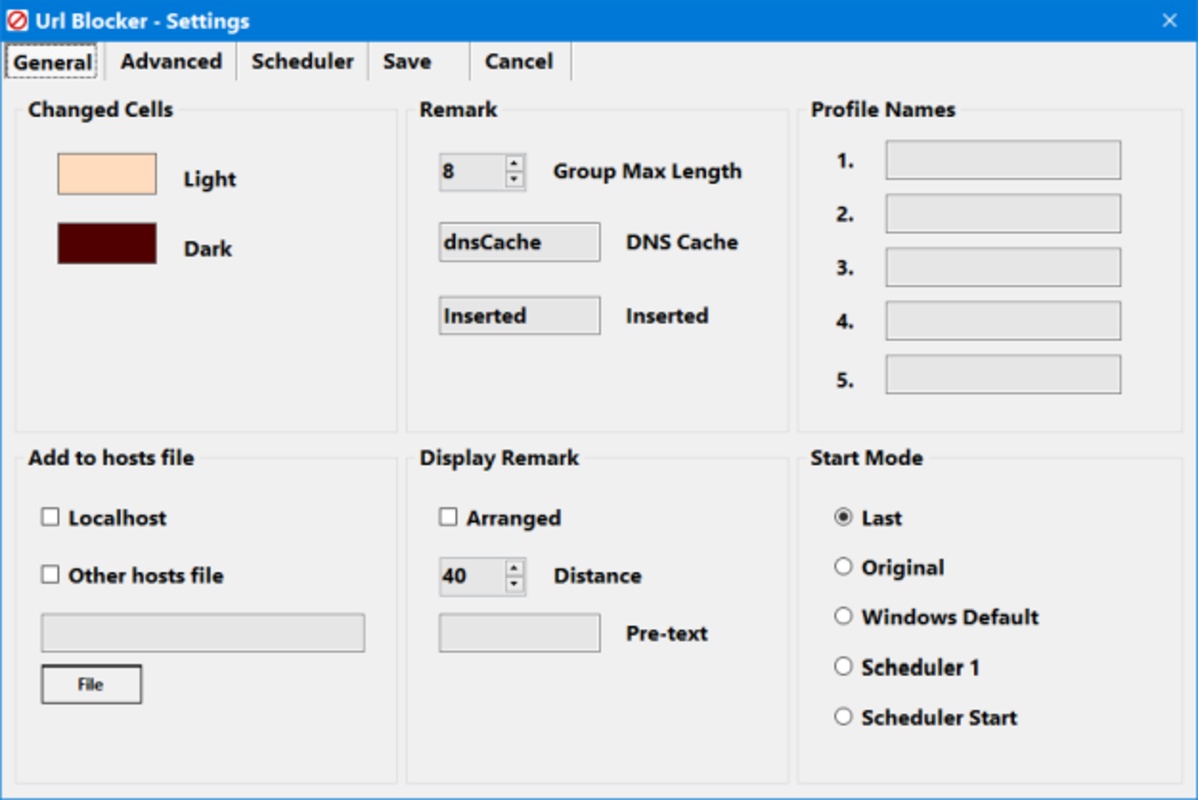Click the File browse button
Image resolution: width=1198 pixels, height=800 pixels.
click(x=91, y=684)
